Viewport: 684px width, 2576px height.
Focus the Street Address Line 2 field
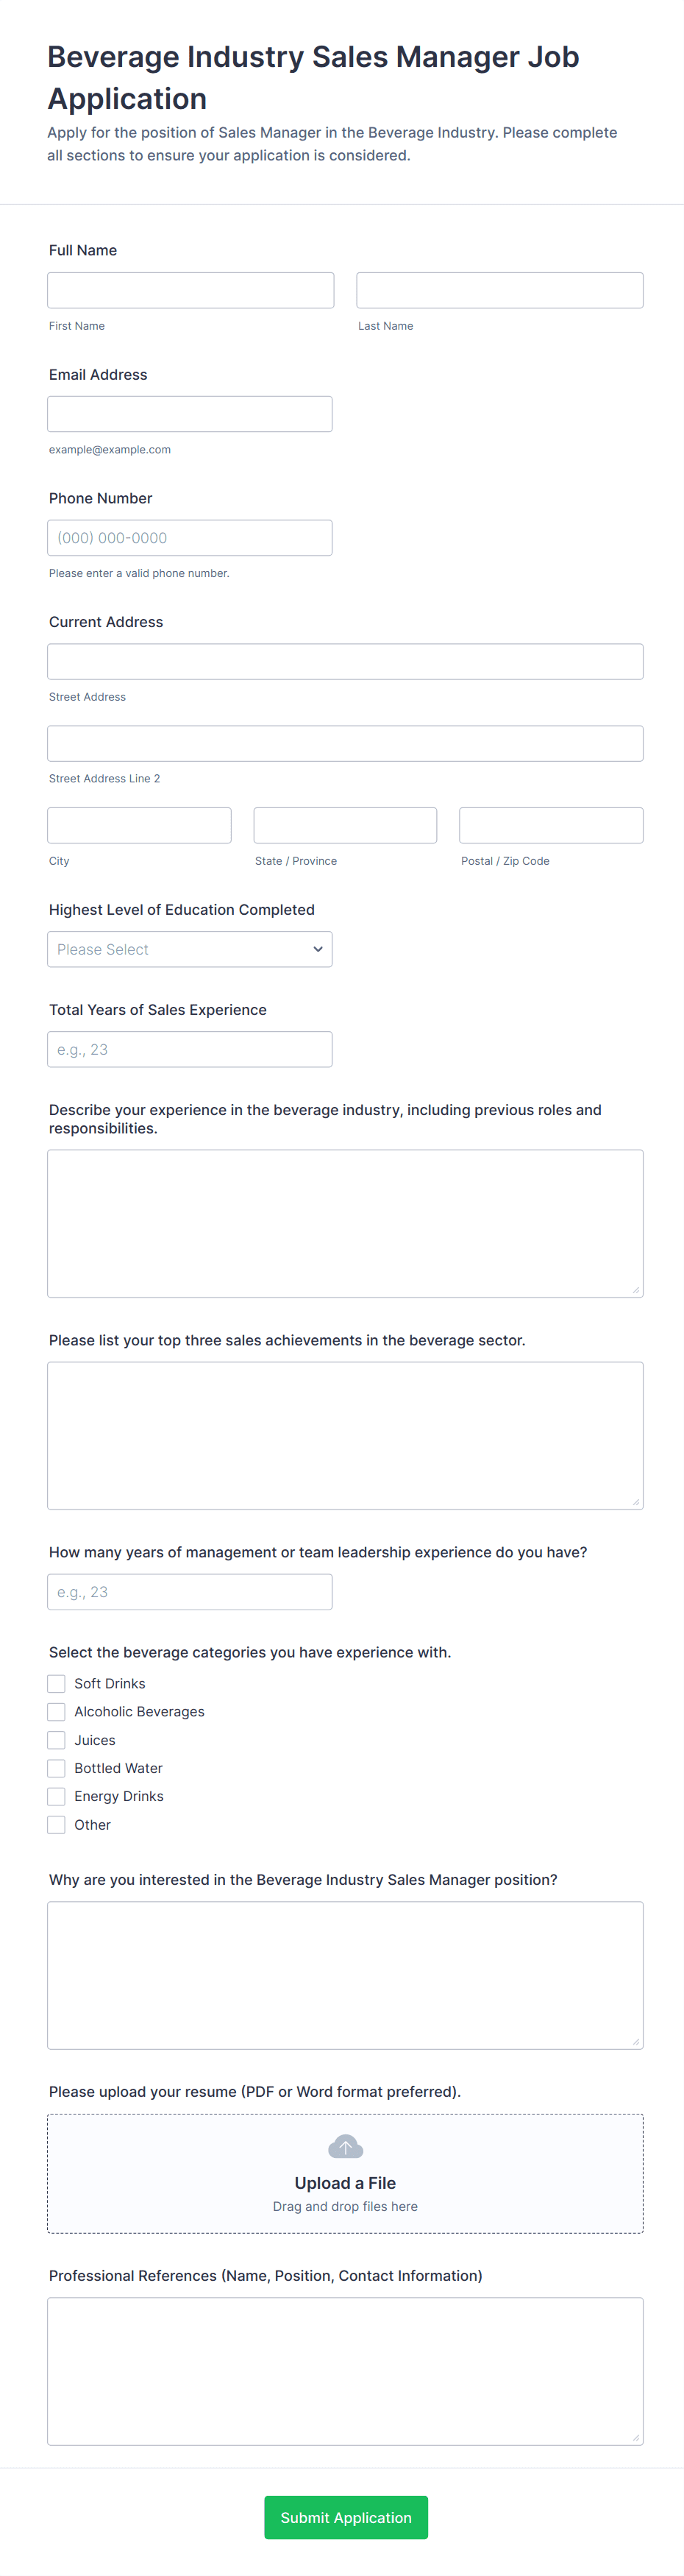tap(345, 743)
